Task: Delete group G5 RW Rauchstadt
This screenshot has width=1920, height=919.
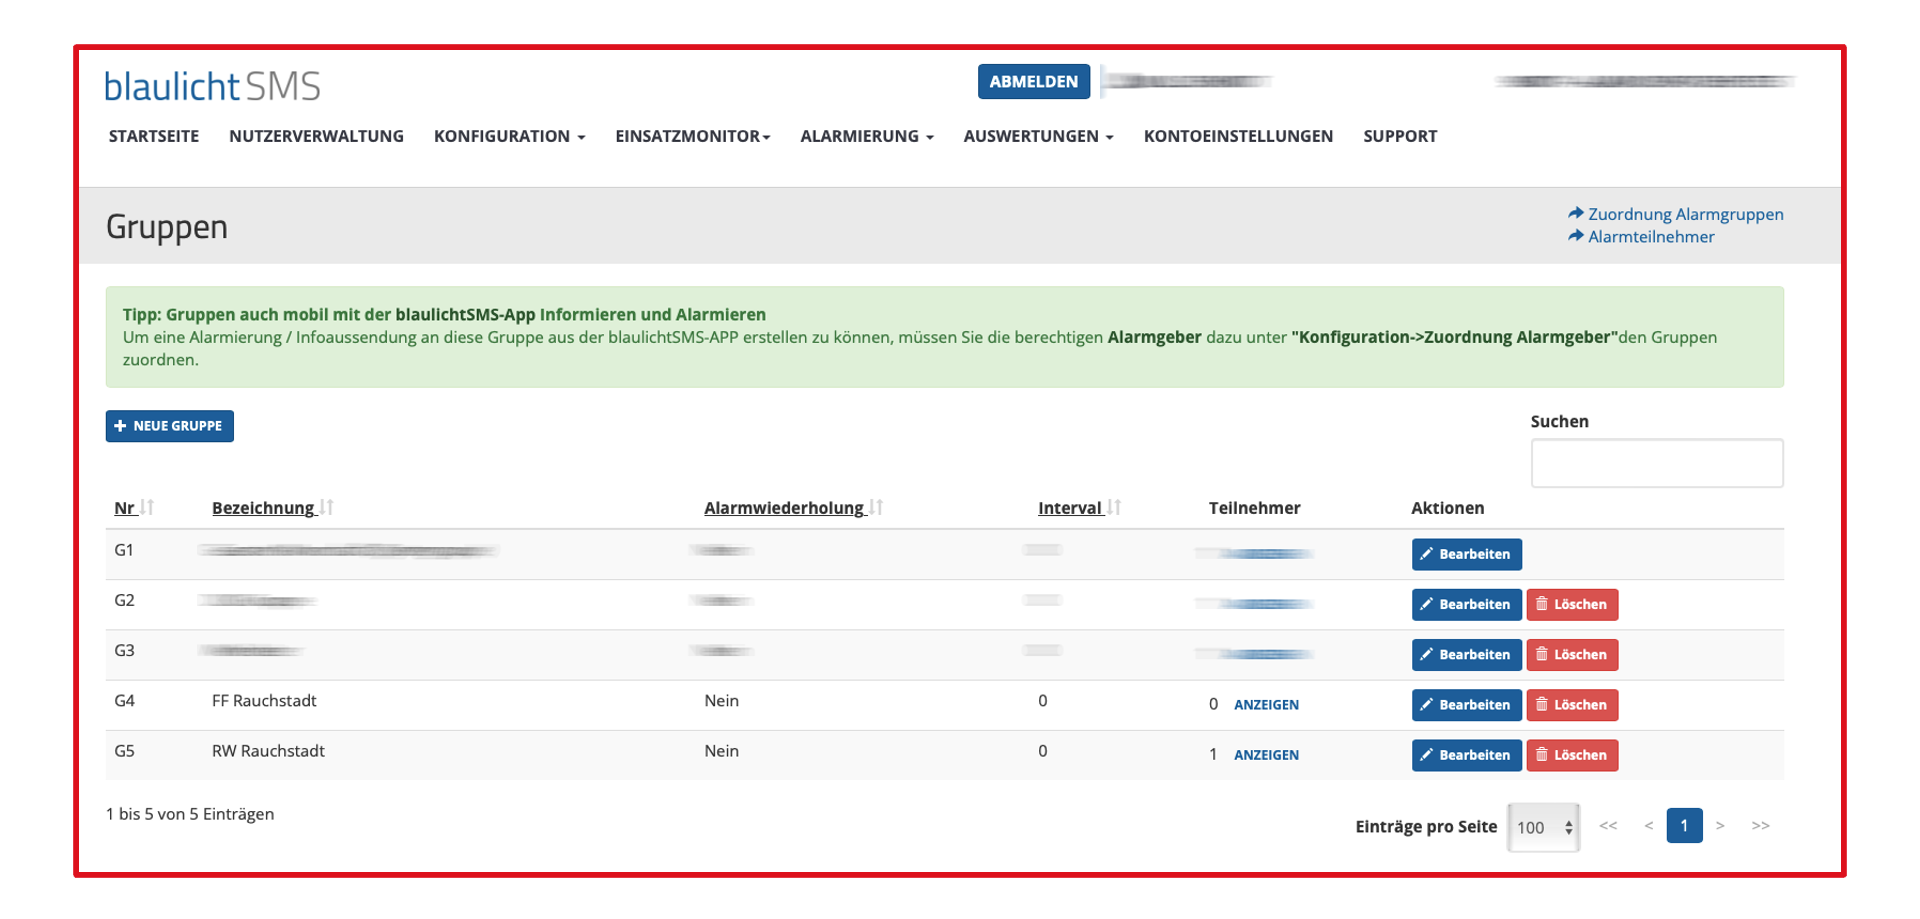Action: click(x=1572, y=755)
